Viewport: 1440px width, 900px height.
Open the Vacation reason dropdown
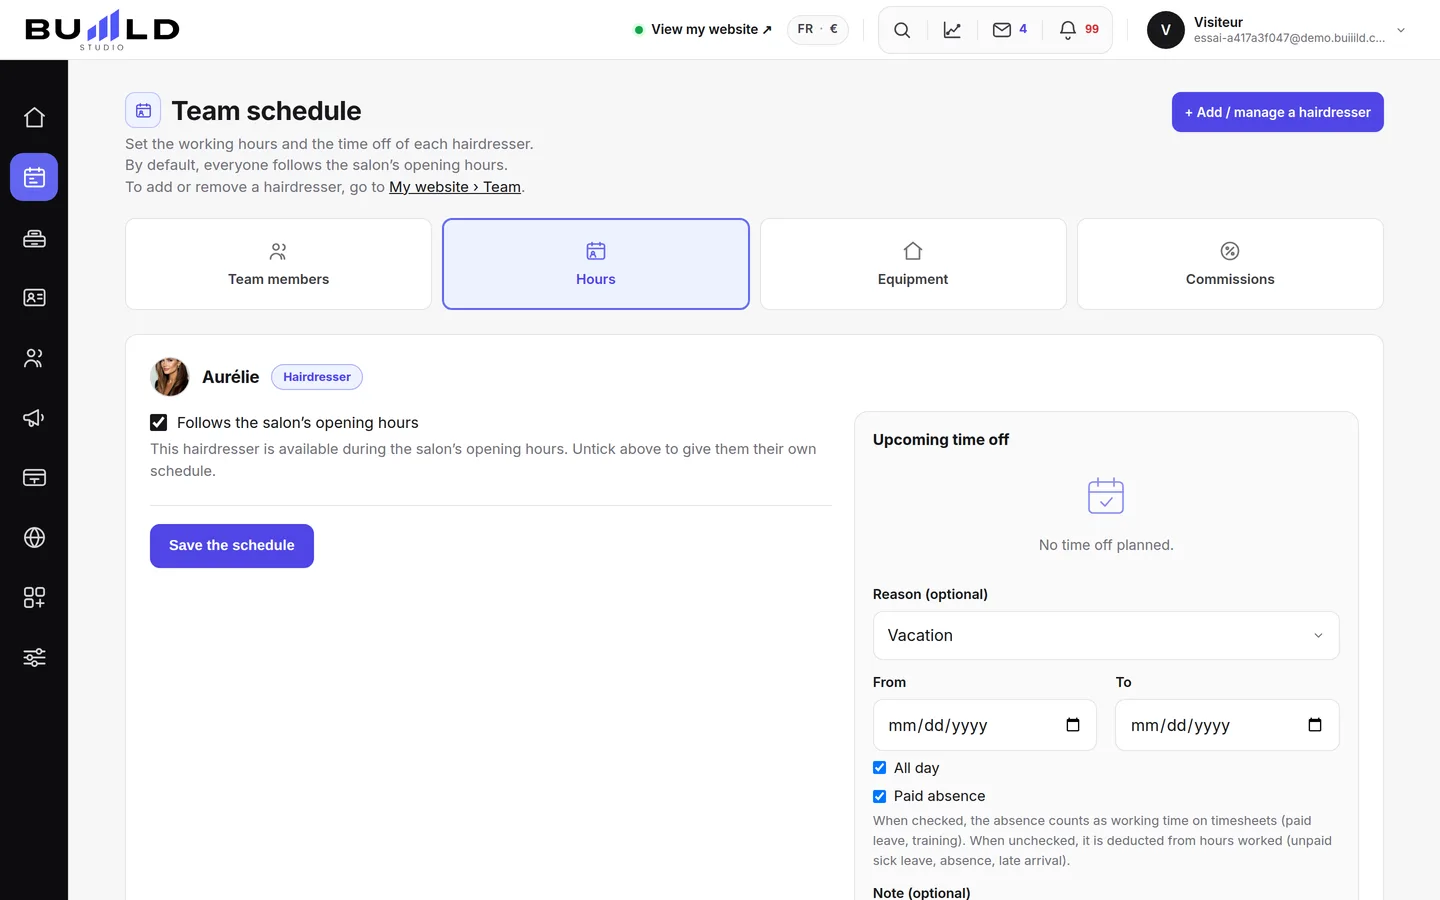pyautogui.click(x=1106, y=636)
